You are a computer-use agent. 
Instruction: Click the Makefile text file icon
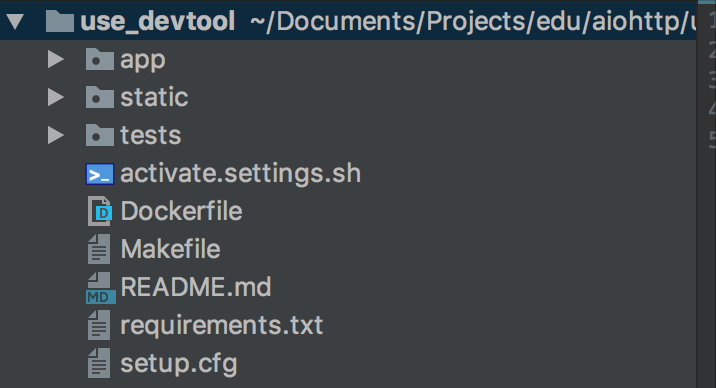(x=99, y=249)
